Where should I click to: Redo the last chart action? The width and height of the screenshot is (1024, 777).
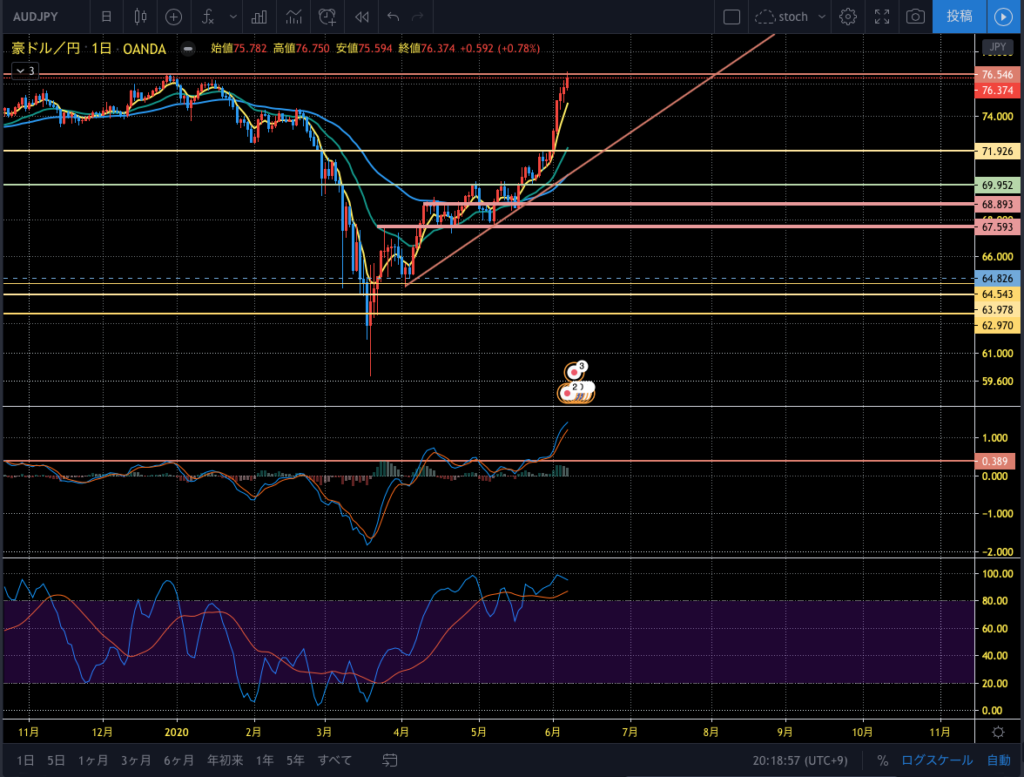pyautogui.click(x=417, y=16)
